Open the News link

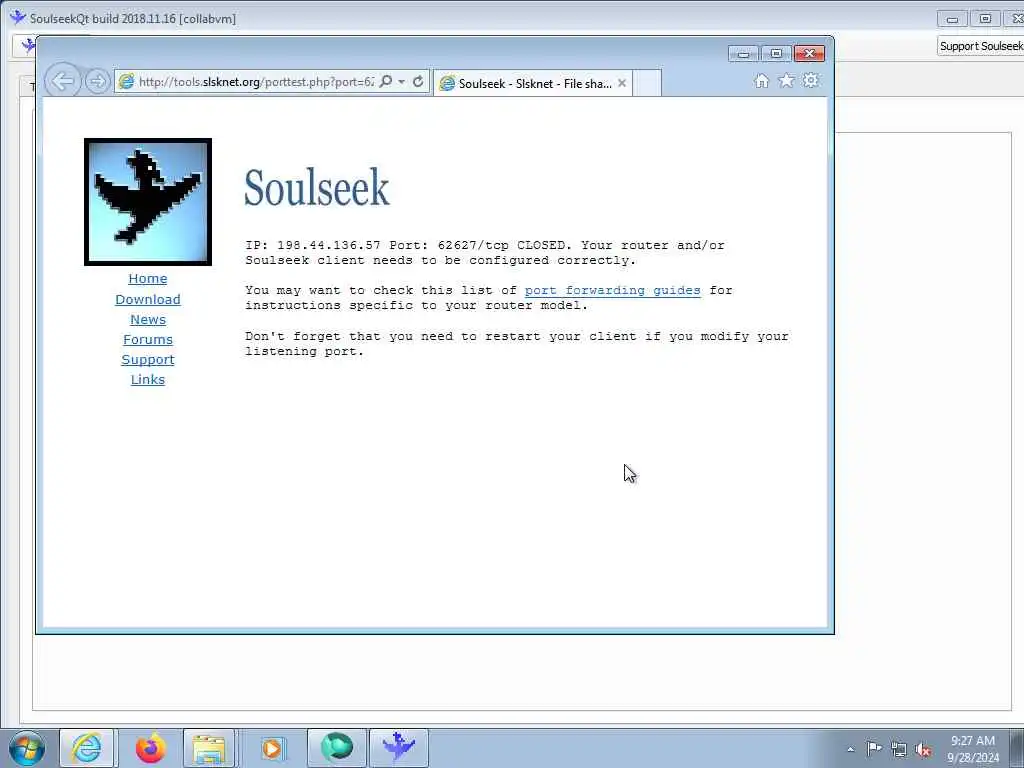[148, 319]
